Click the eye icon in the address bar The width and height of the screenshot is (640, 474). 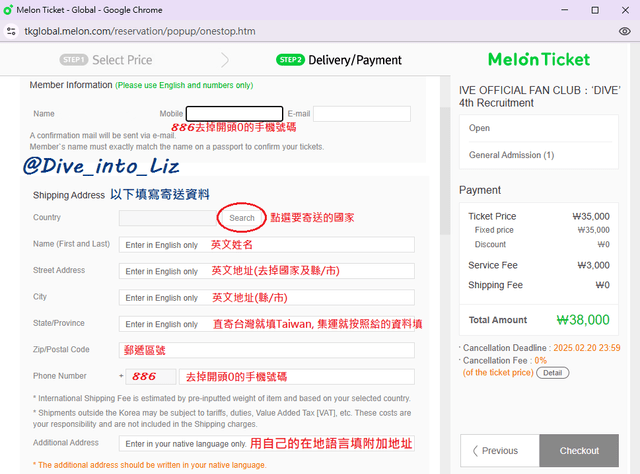coord(624,31)
